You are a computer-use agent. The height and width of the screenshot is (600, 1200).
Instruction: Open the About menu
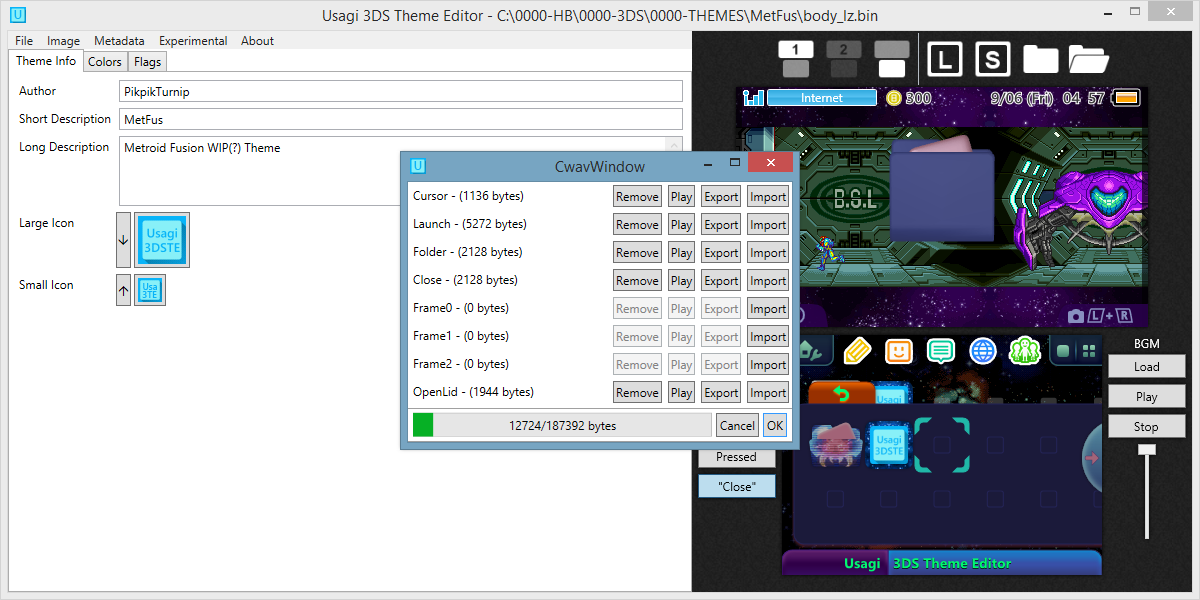point(257,41)
